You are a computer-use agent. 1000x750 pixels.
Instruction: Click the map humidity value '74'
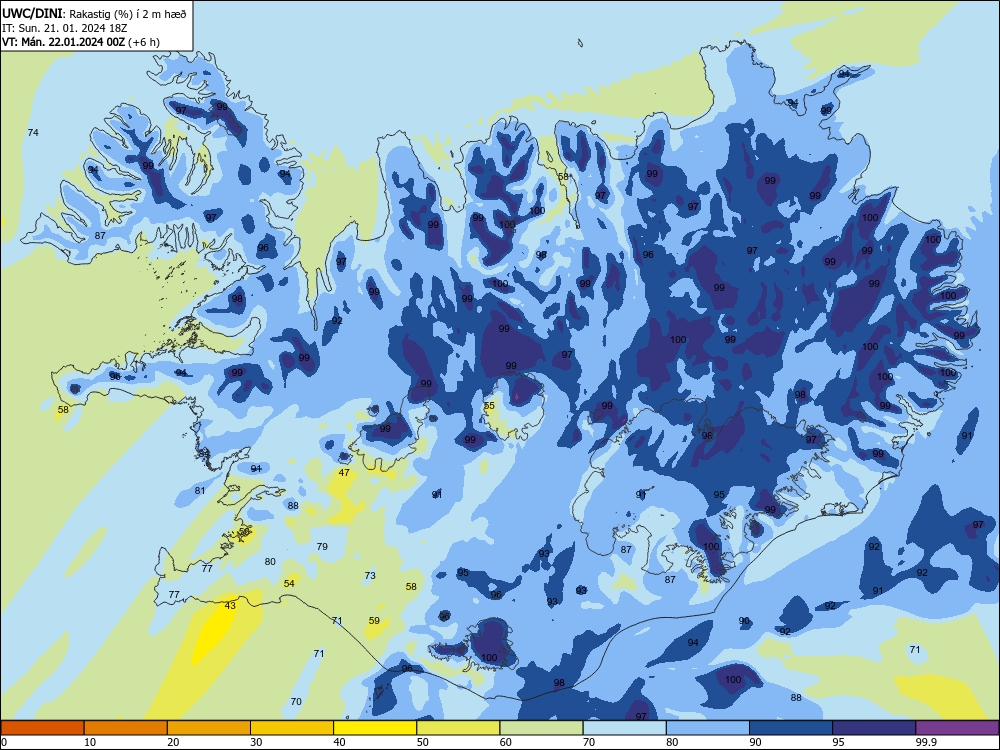33,133
